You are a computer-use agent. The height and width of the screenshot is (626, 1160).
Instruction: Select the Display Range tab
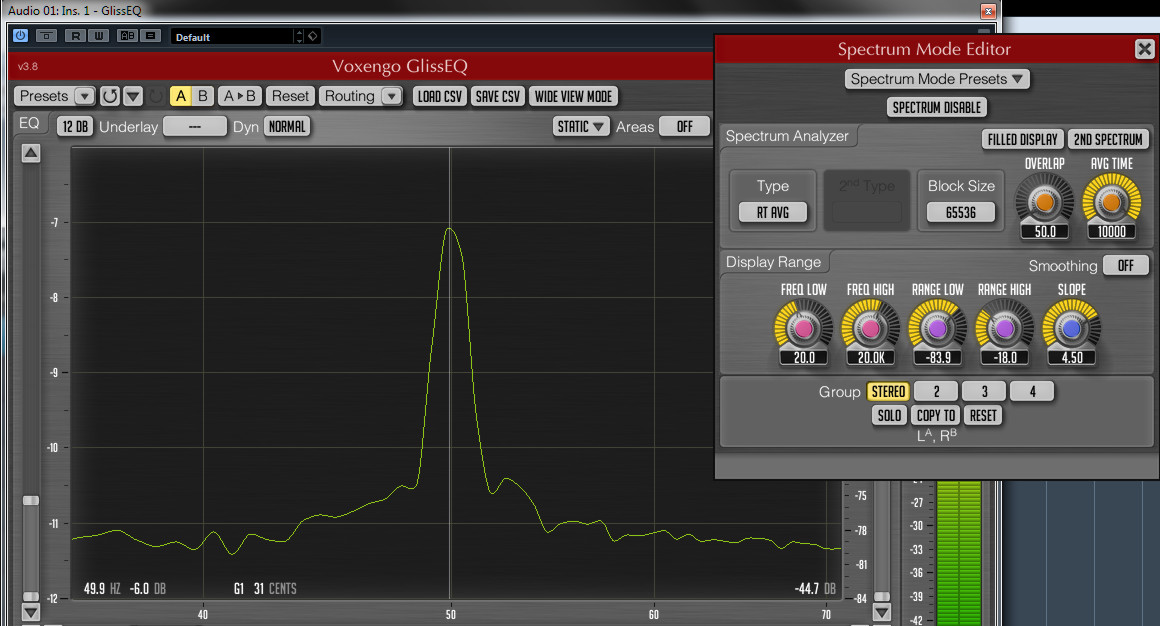(773, 262)
